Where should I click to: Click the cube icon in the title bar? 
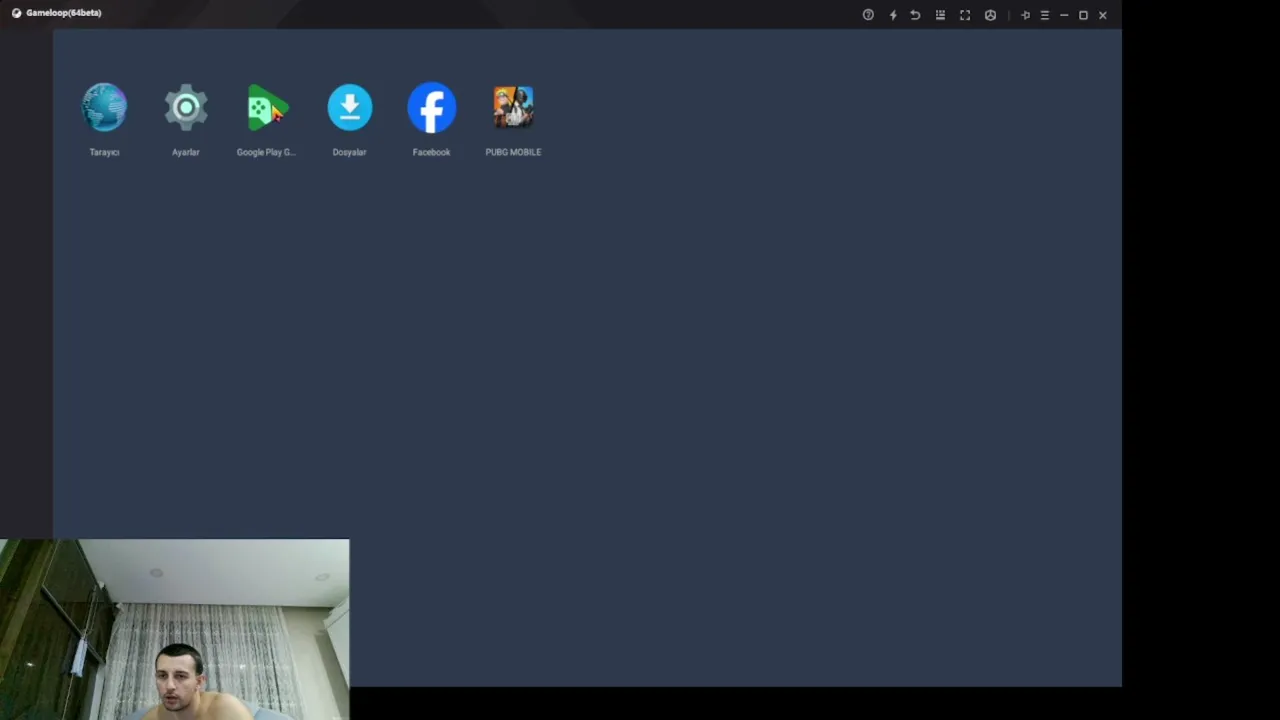[x=990, y=15]
